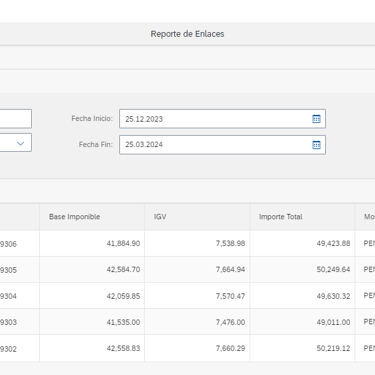Expand the dropdown chevron left of Fecha Fin
375x375 pixels.
point(20,143)
